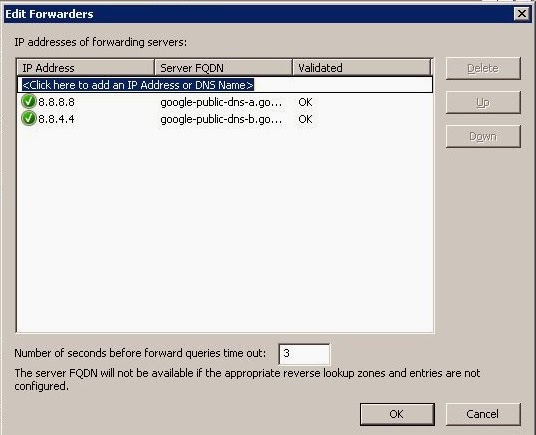This screenshot has width=536, height=435.
Task: Select the 8.8.8.8 IP address entry
Action: coord(56,102)
